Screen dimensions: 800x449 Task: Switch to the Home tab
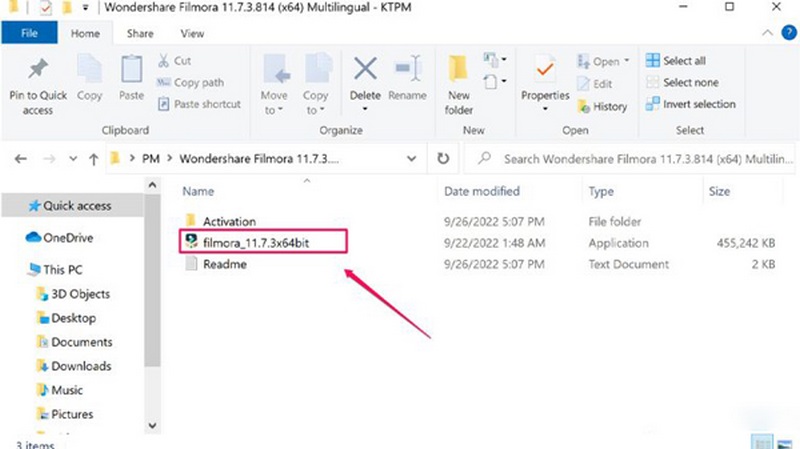[x=85, y=34]
